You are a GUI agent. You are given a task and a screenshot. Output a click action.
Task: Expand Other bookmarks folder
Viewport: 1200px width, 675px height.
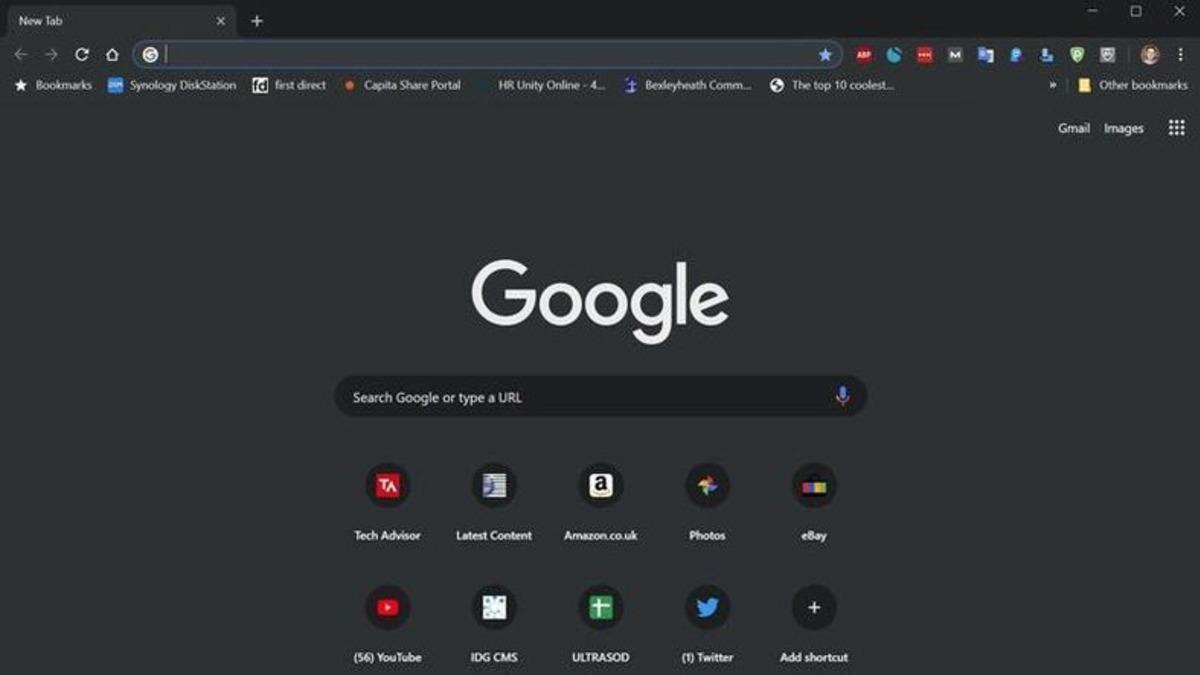coord(1131,85)
